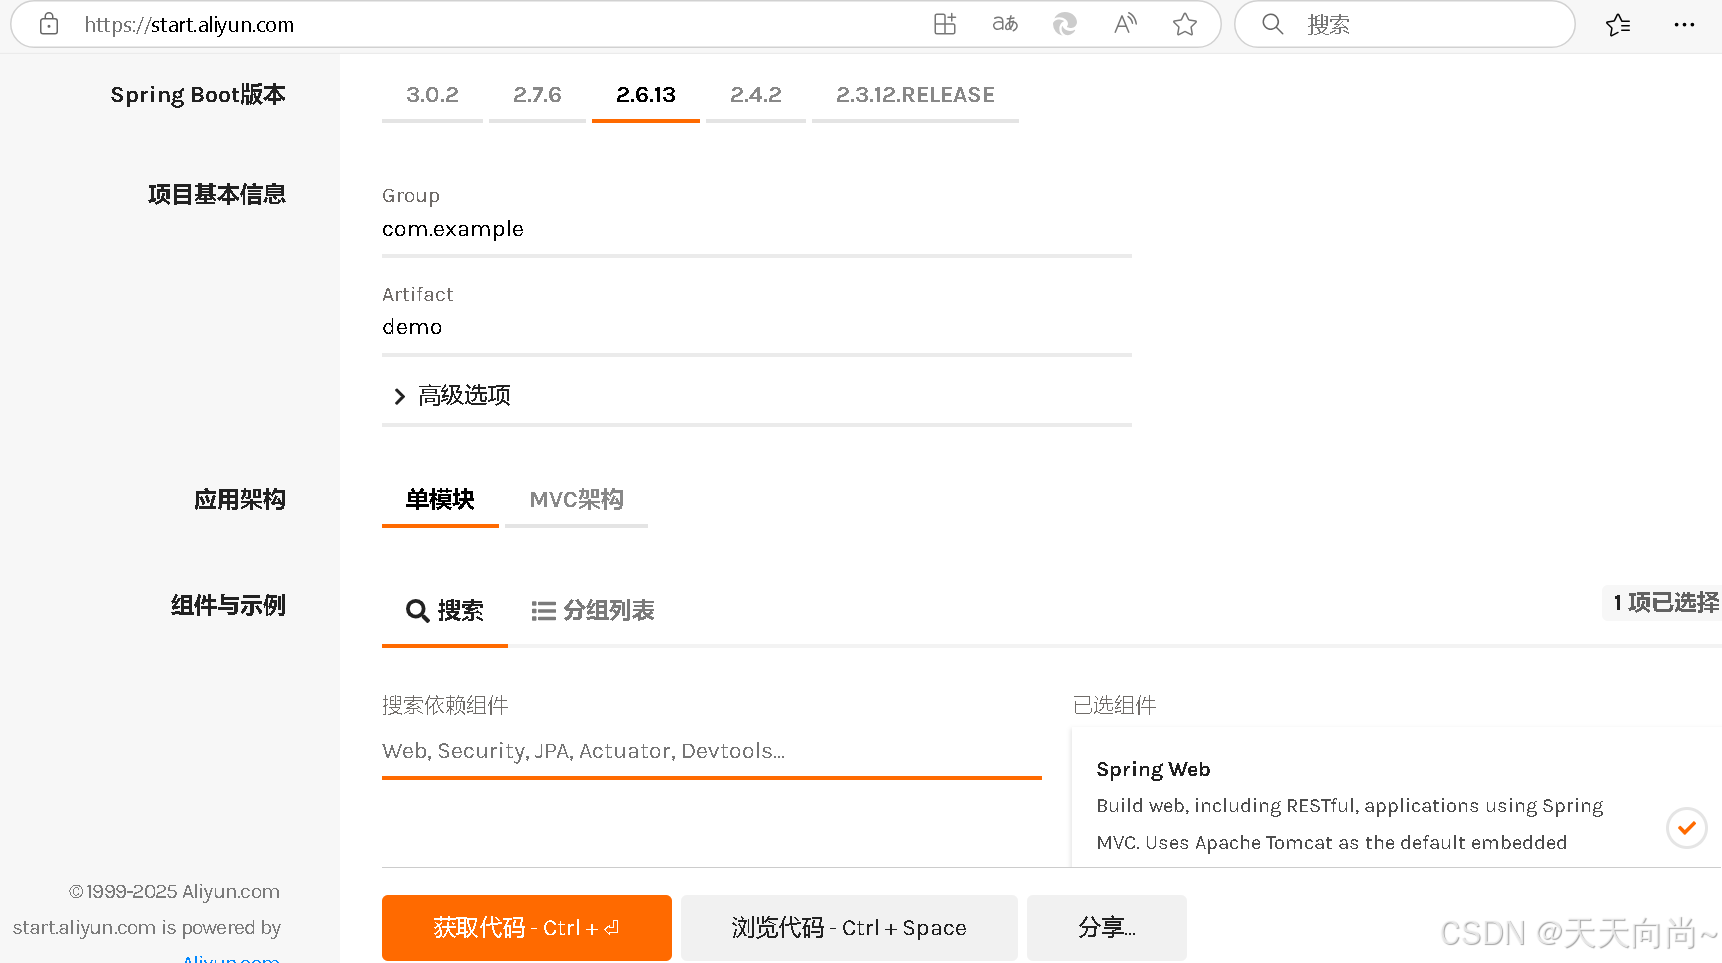This screenshot has height=963, width=1722.
Task: Click the magnifier icon on the 搜索 tab
Action: pos(418,610)
